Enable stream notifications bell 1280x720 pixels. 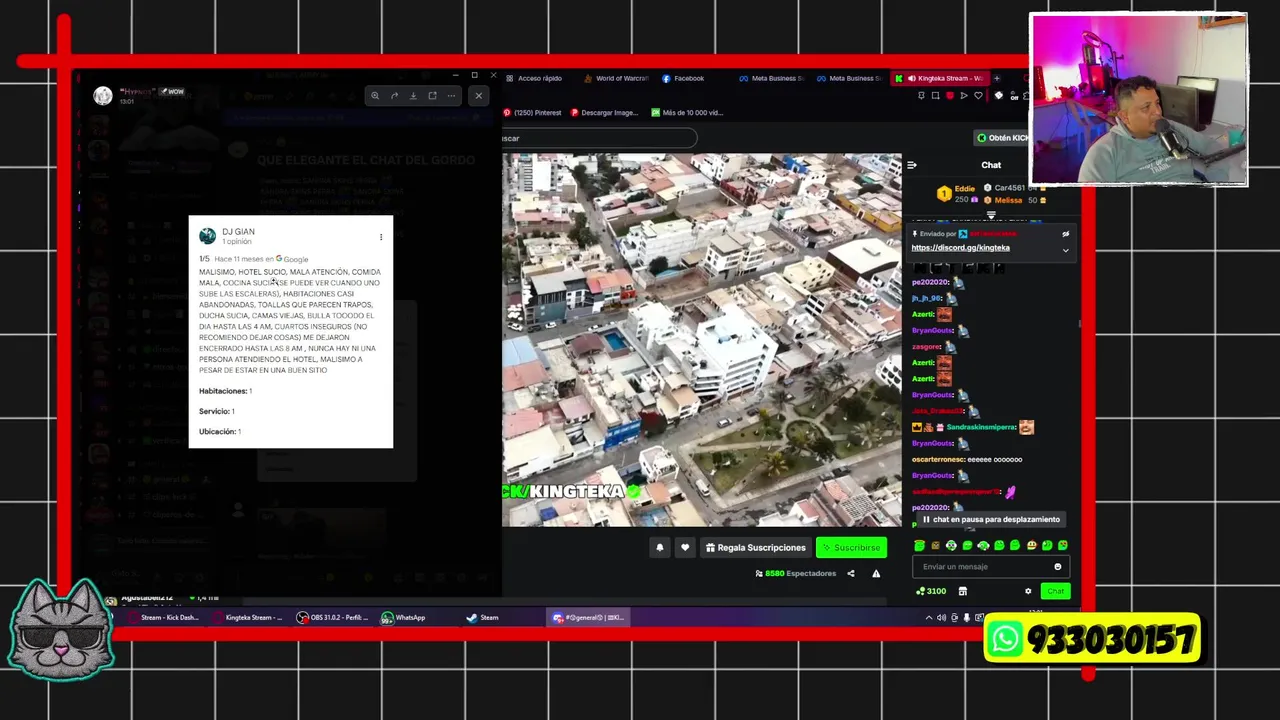click(x=659, y=548)
